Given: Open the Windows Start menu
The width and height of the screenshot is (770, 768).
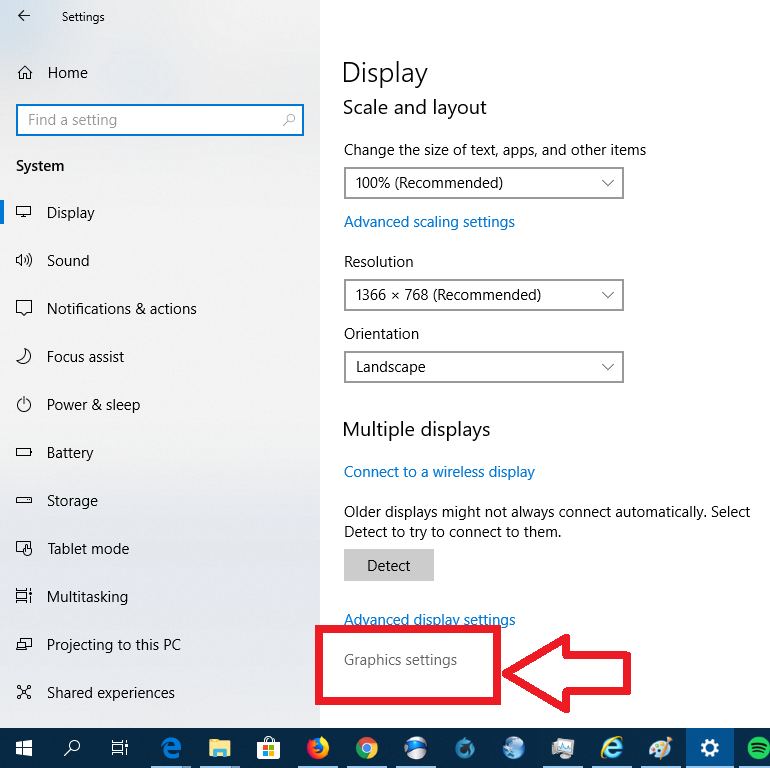Looking at the screenshot, I should (x=24, y=748).
